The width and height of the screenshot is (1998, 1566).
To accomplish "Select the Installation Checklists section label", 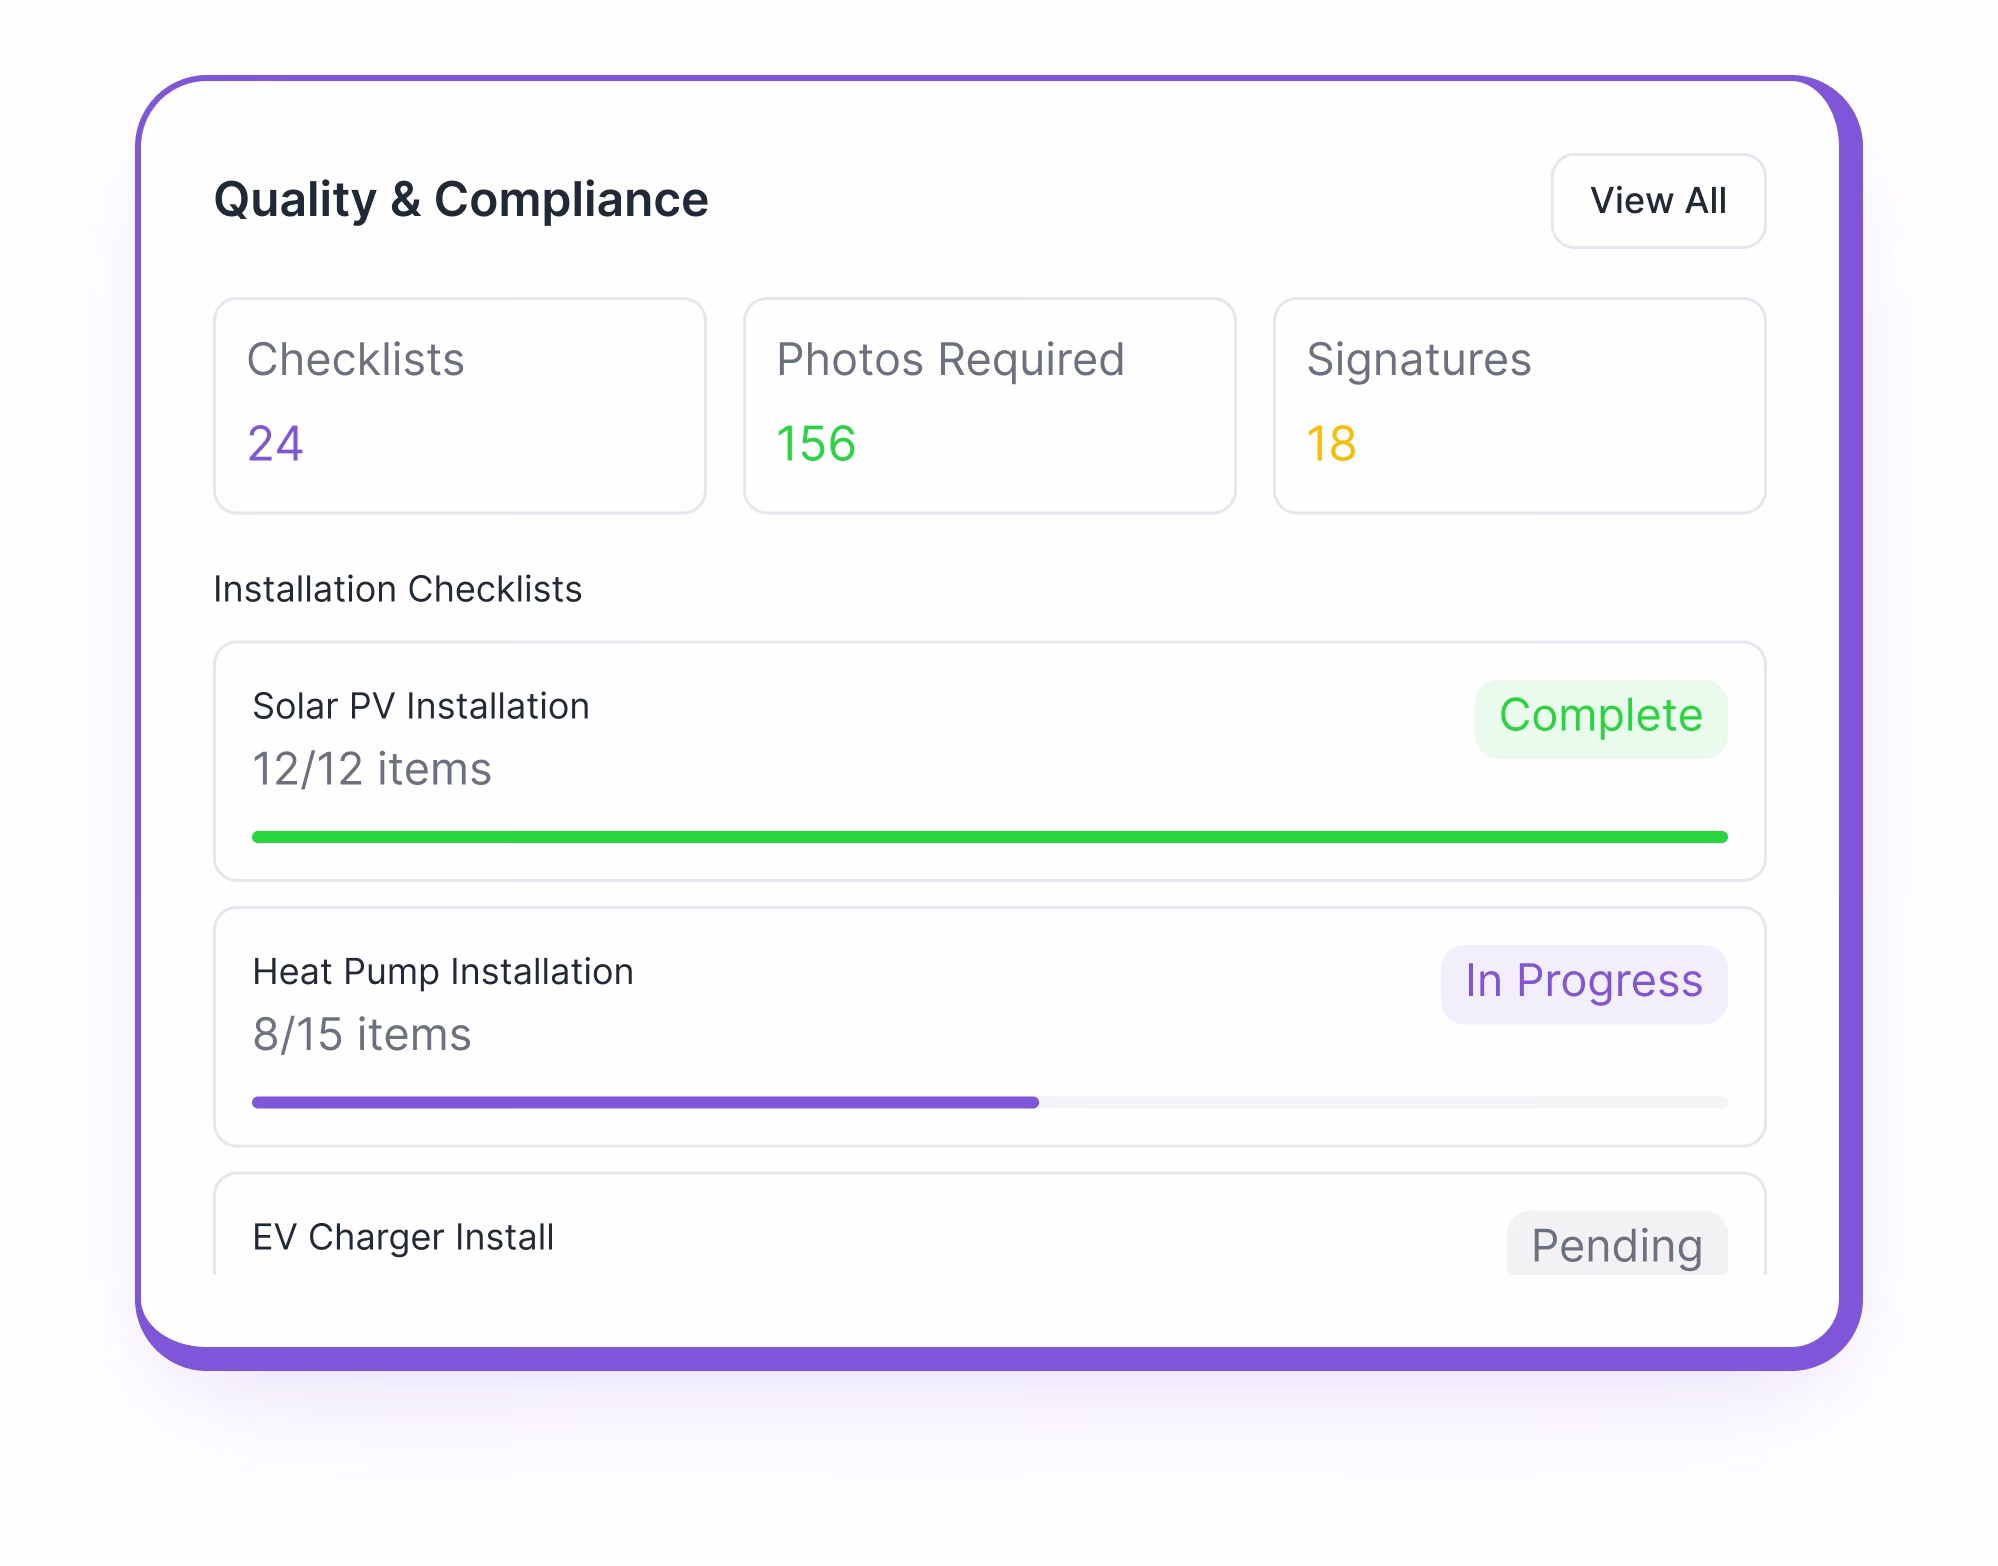I will [397, 589].
